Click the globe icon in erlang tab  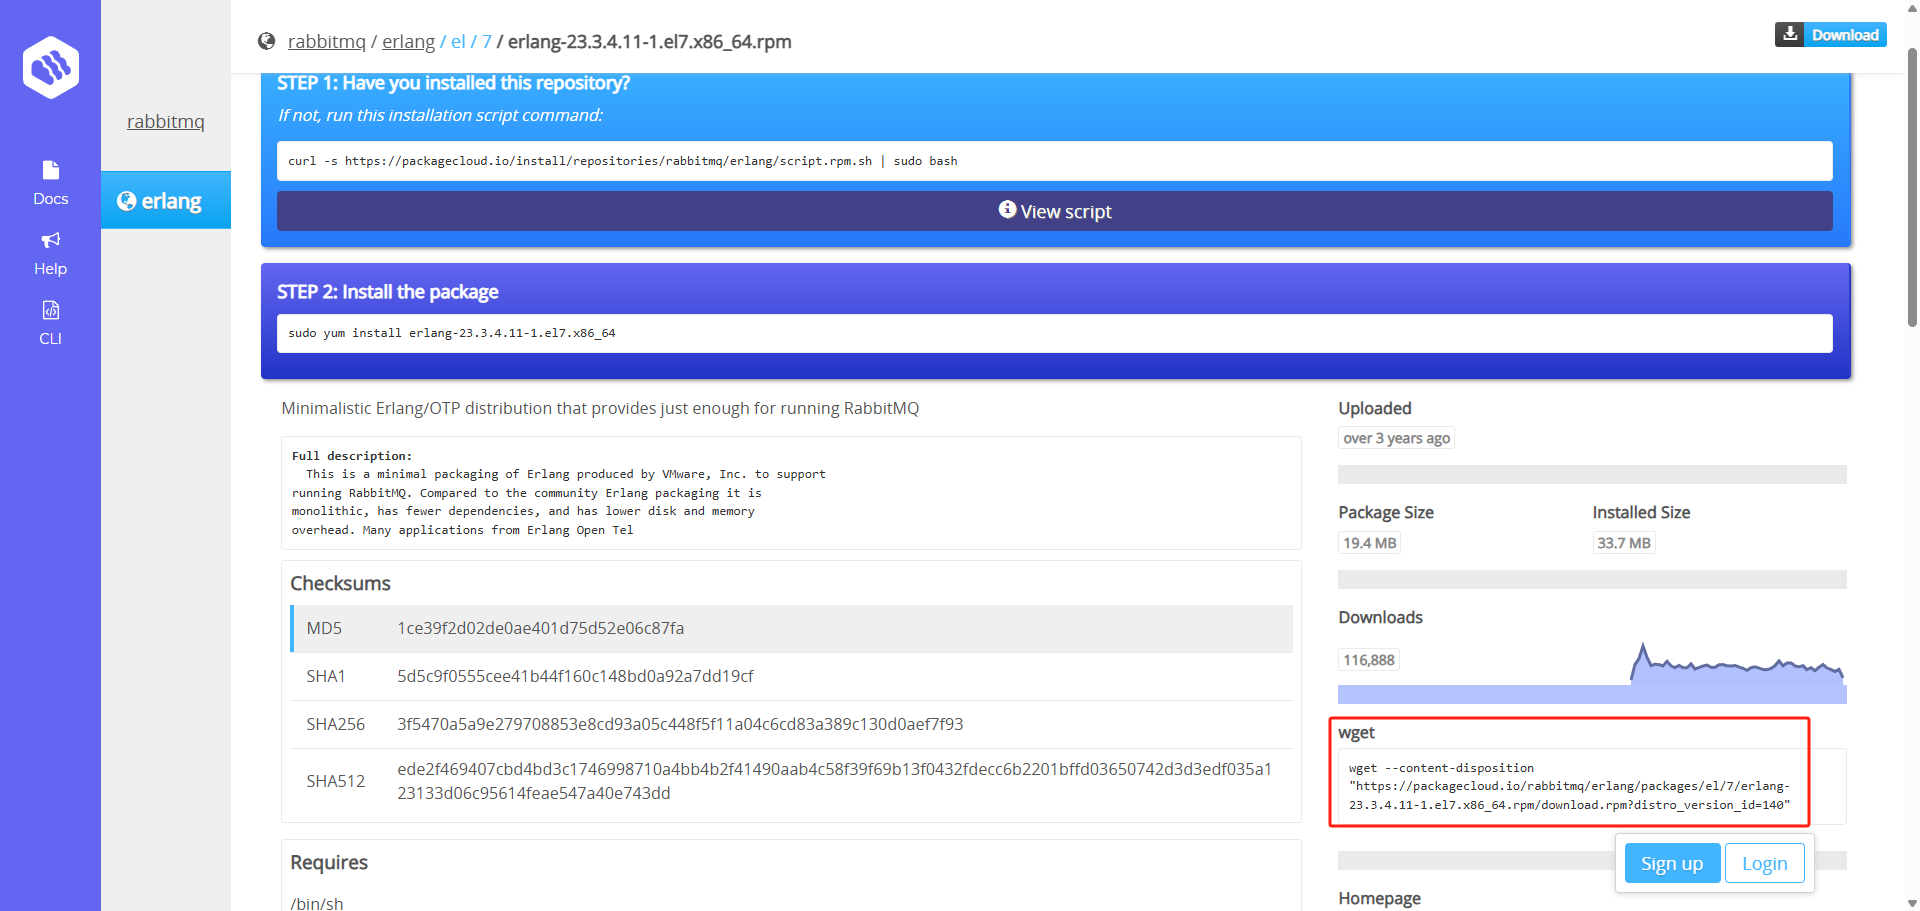(x=126, y=201)
